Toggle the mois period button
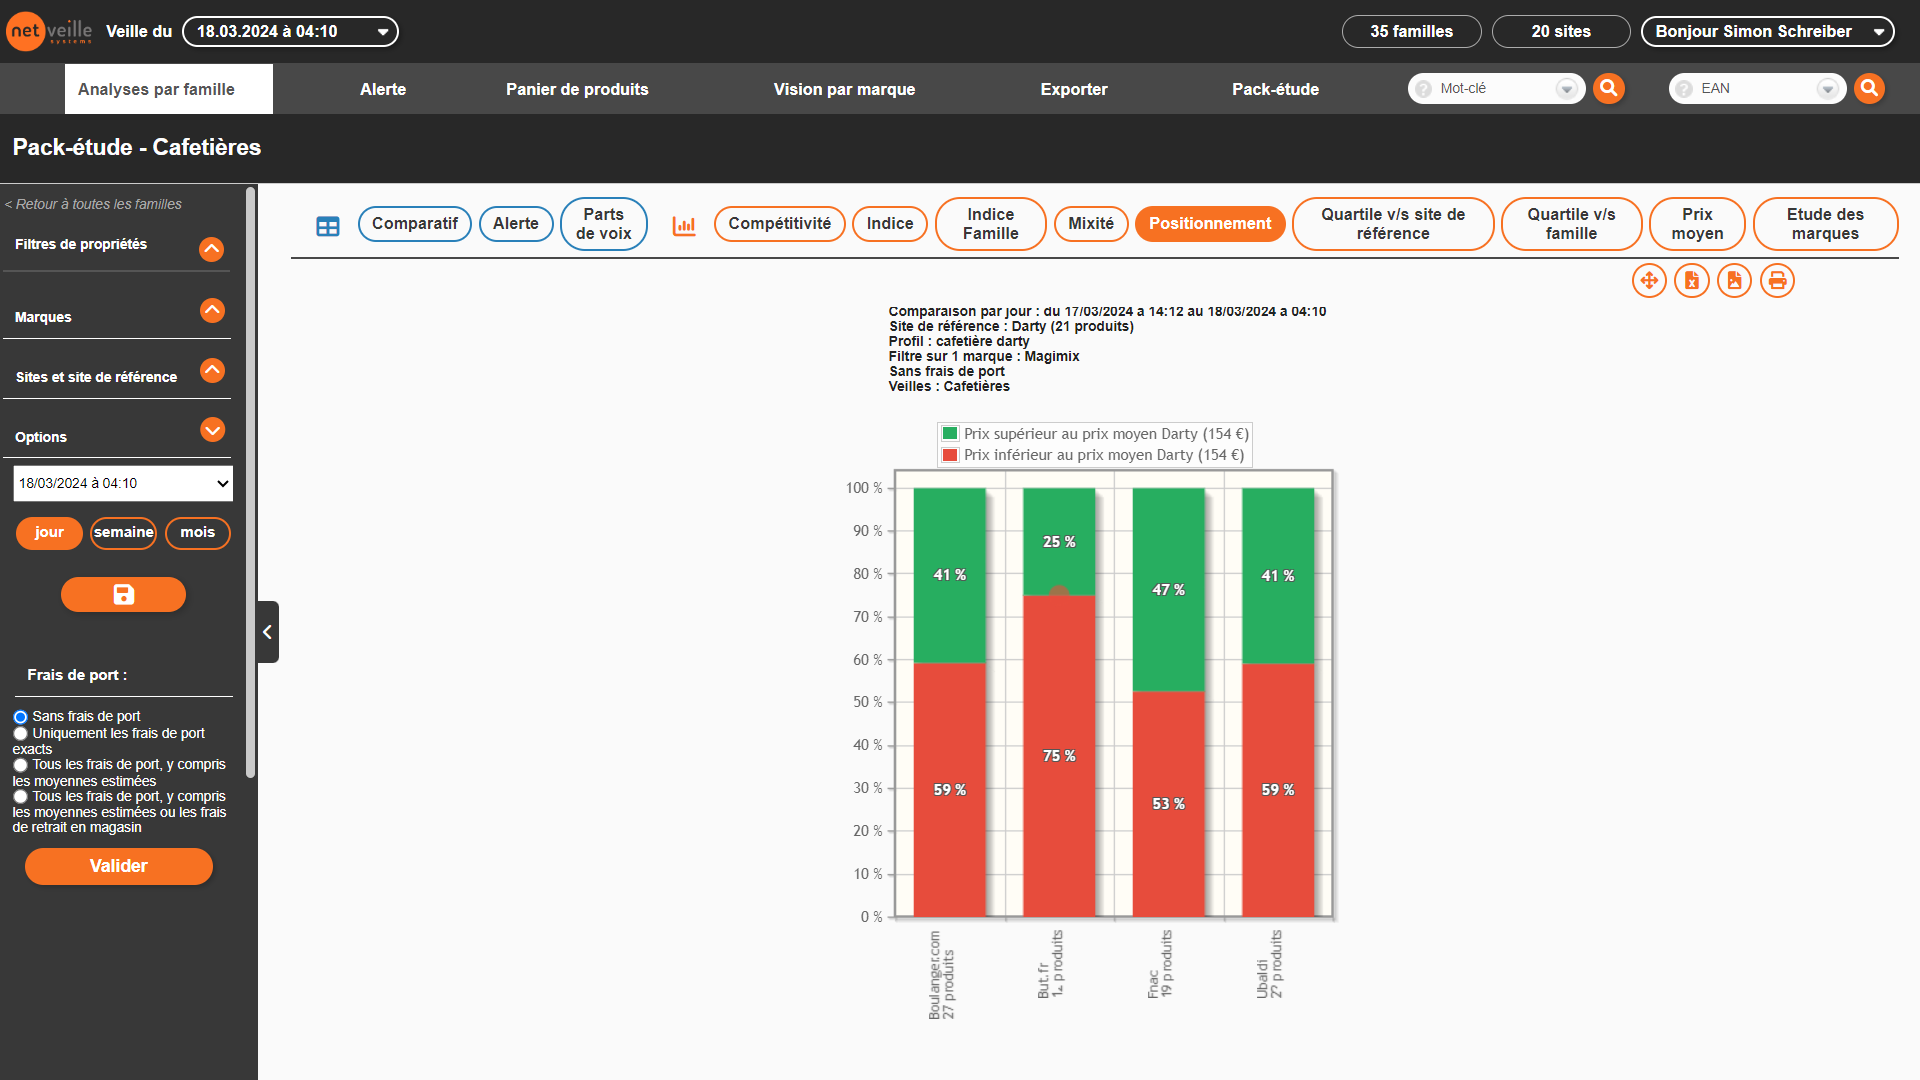The height and width of the screenshot is (1080, 1920). tap(198, 533)
